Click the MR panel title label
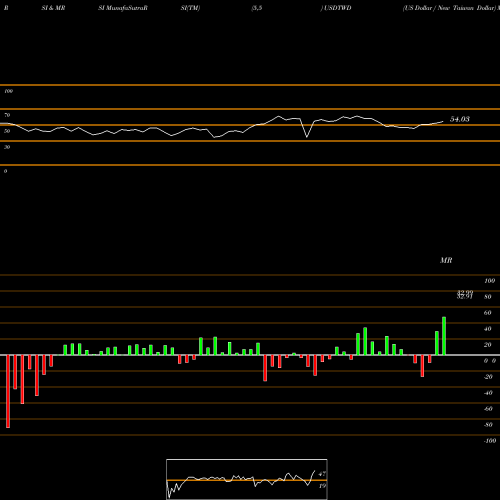This screenshot has height=500, width=500. pyautogui.click(x=446, y=260)
